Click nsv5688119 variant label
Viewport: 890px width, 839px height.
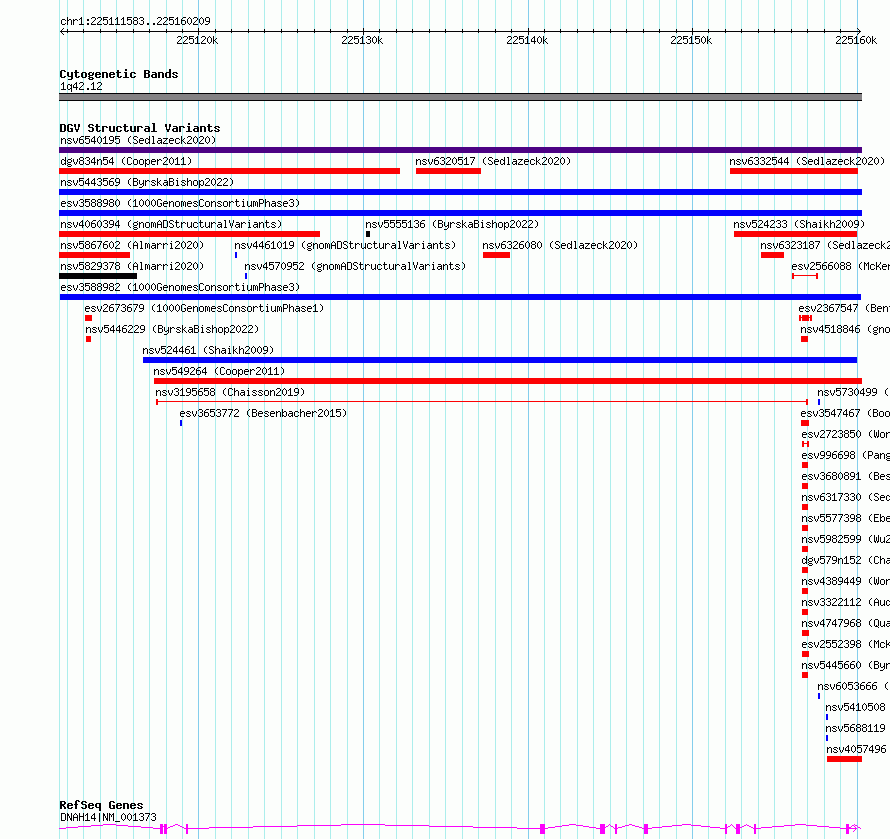[855, 728]
